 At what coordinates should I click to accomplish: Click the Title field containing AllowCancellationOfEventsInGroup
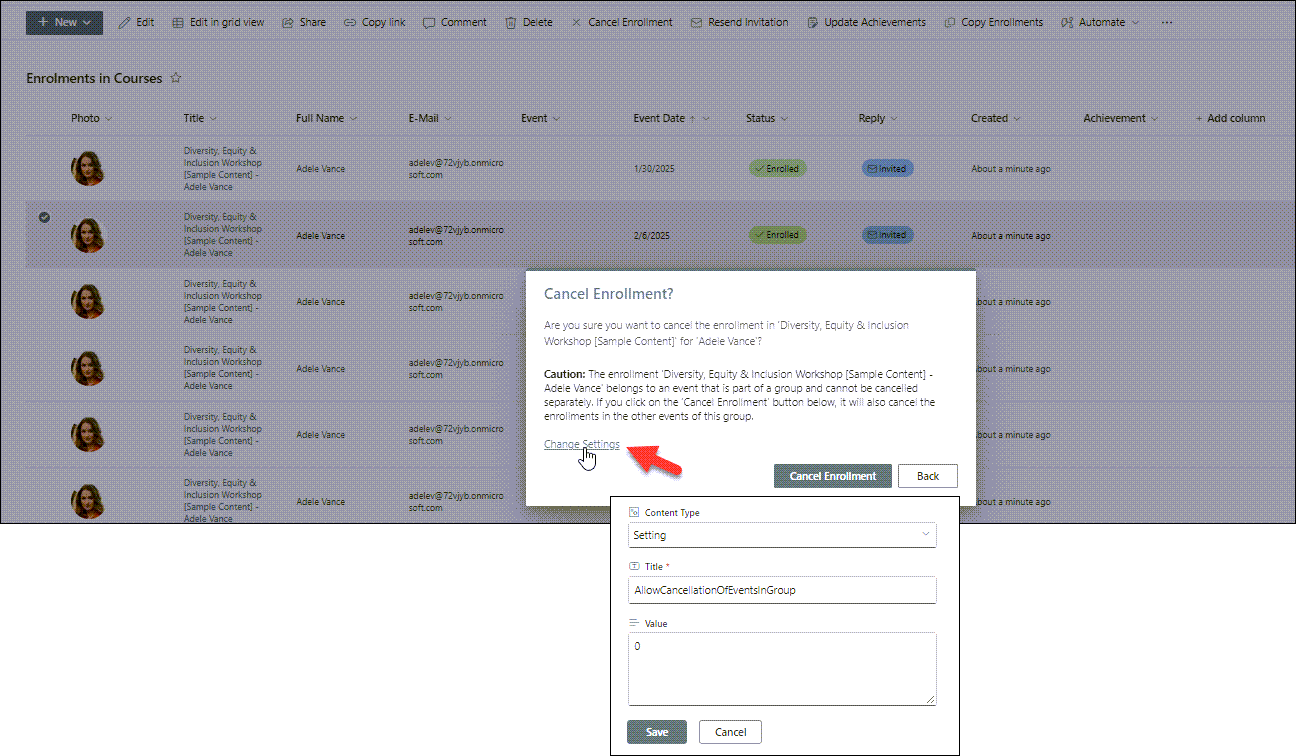click(x=782, y=590)
